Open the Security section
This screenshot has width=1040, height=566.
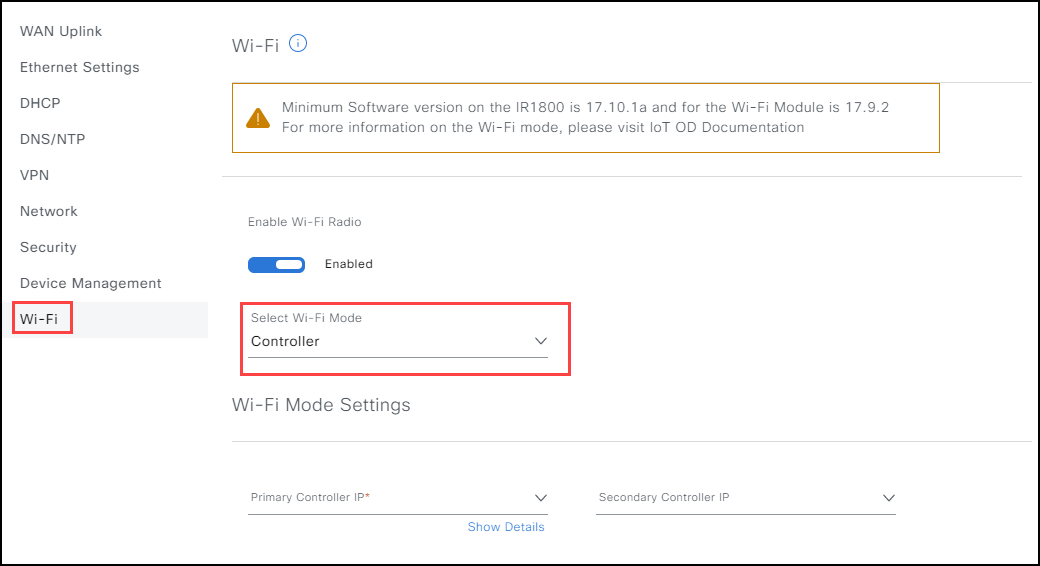pos(48,247)
